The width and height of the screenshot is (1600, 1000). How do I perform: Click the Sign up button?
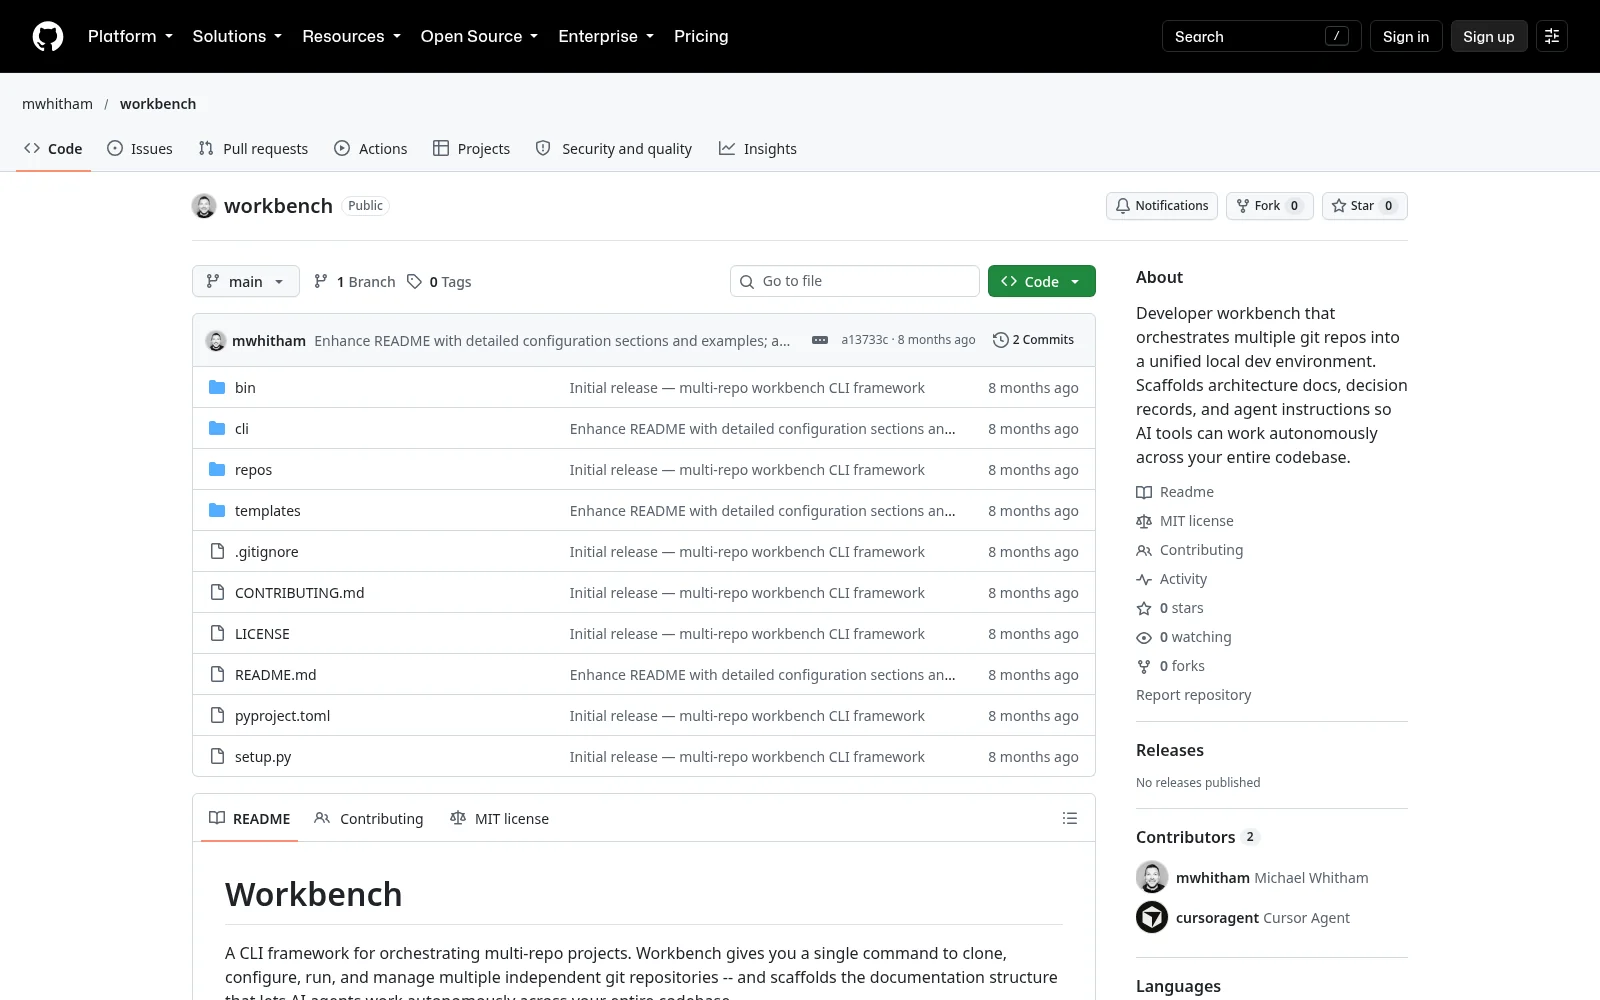pos(1489,36)
